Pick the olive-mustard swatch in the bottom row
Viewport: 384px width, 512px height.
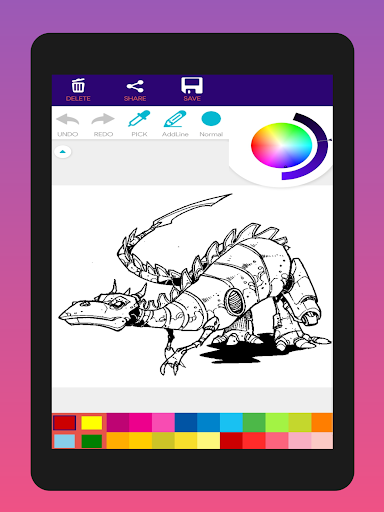(x=163, y=440)
